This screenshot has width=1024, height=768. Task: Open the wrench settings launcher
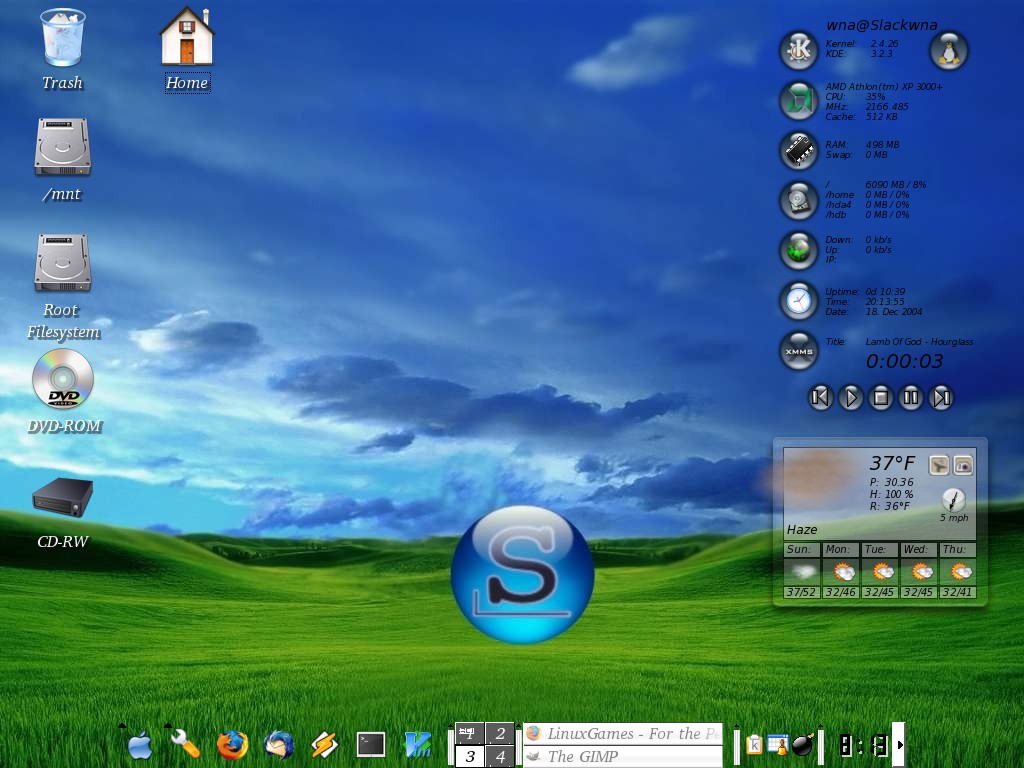point(185,744)
